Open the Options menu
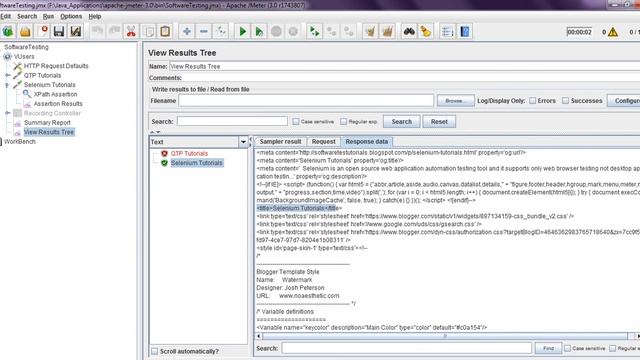 click(71, 16)
